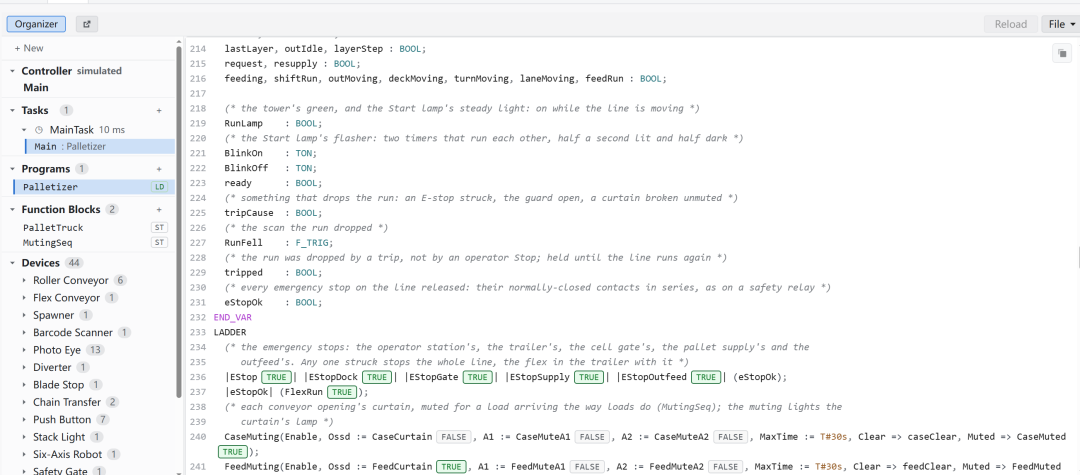The height and width of the screenshot is (475, 1080).
Task: Expand the Chain Transfer device group
Action: coord(25,402)
